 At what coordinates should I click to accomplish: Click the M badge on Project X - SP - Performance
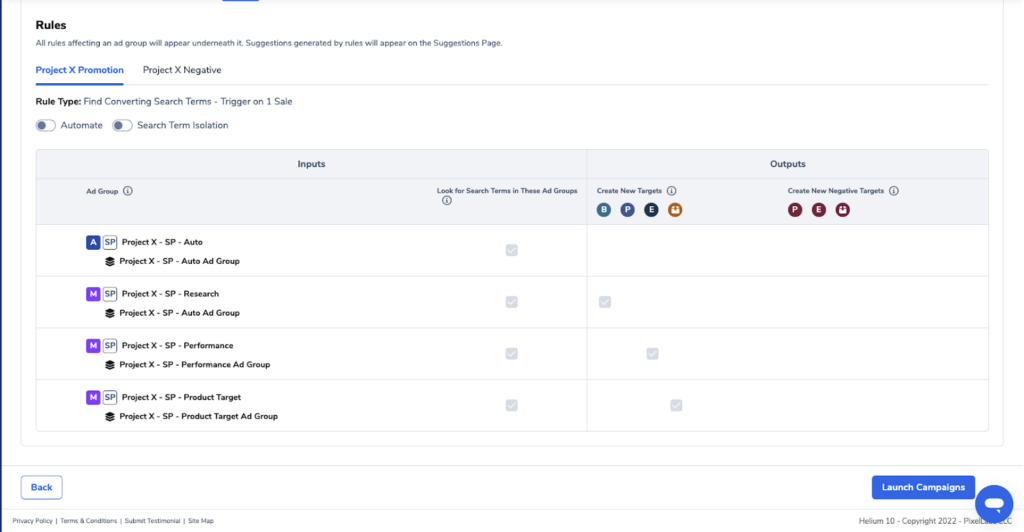[93, 345]
